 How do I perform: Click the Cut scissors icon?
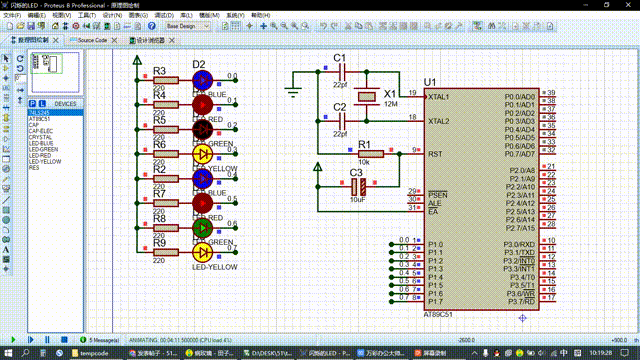coord(348,26)
